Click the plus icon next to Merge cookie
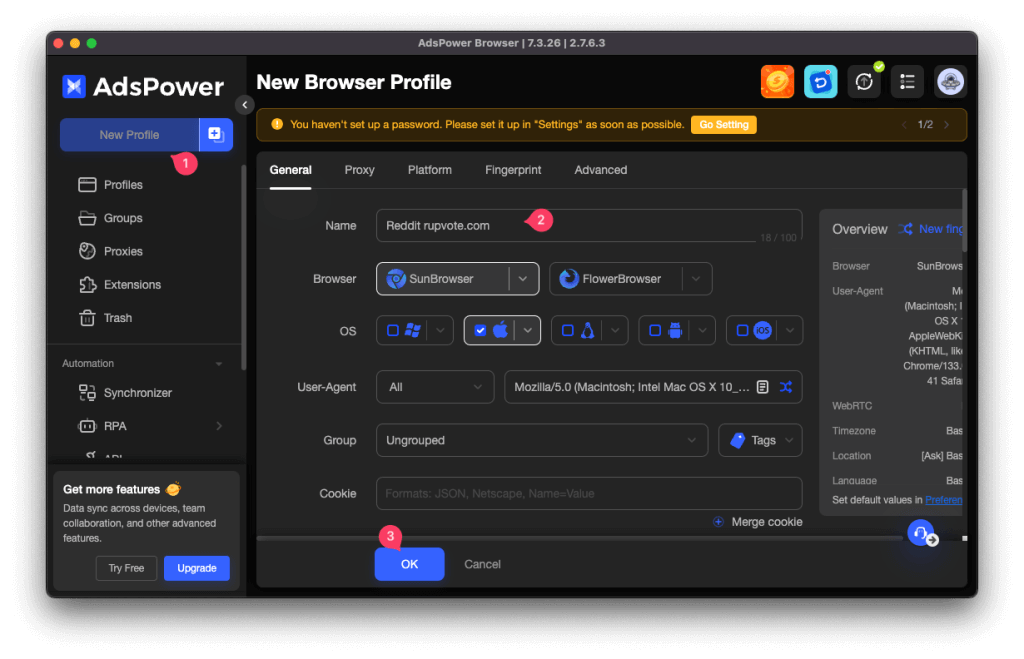 pyautogui.click(x=718, y=521)
